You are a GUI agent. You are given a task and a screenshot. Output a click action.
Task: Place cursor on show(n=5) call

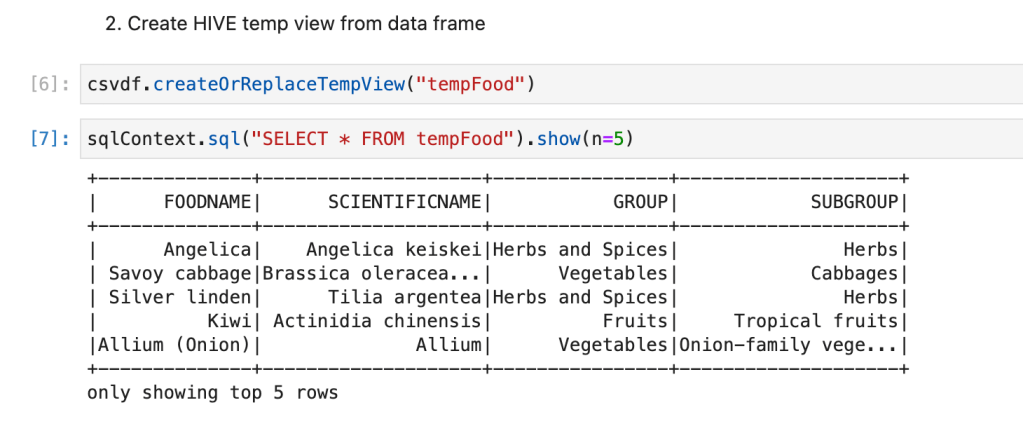pos(583,139)
